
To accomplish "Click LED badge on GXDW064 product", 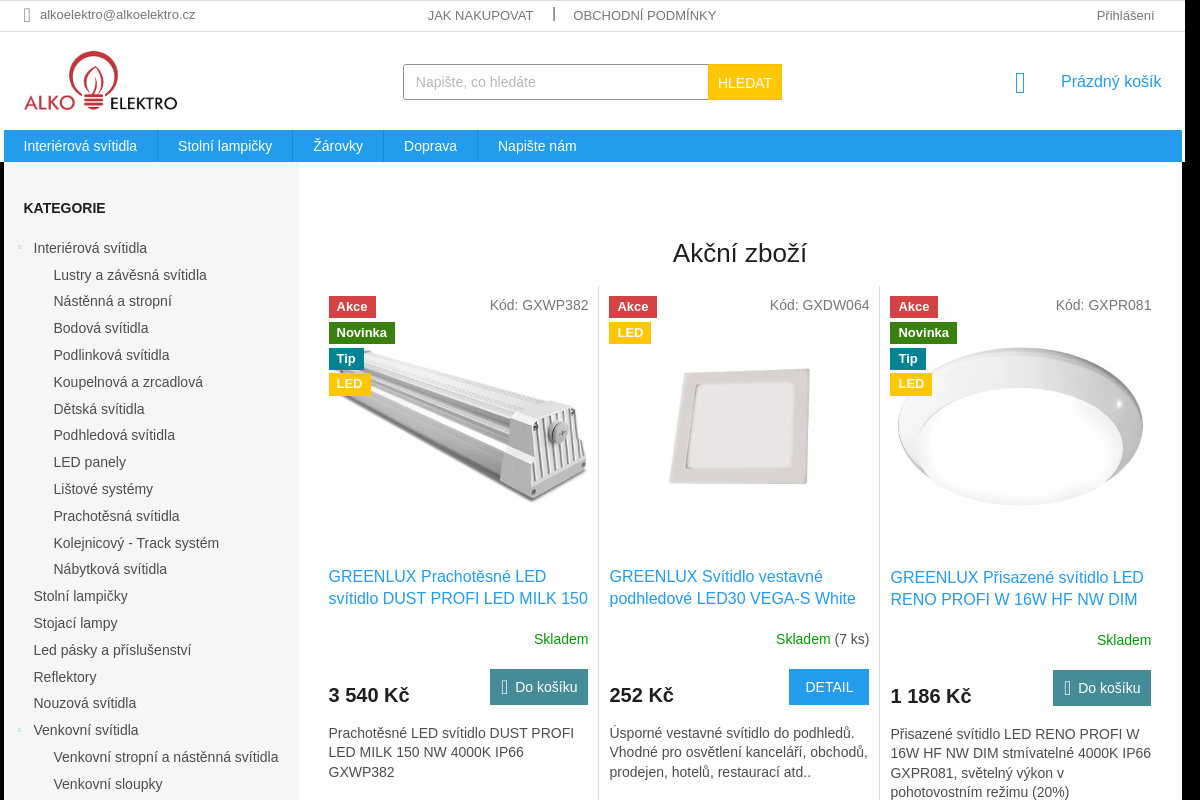I will point(630,333).
